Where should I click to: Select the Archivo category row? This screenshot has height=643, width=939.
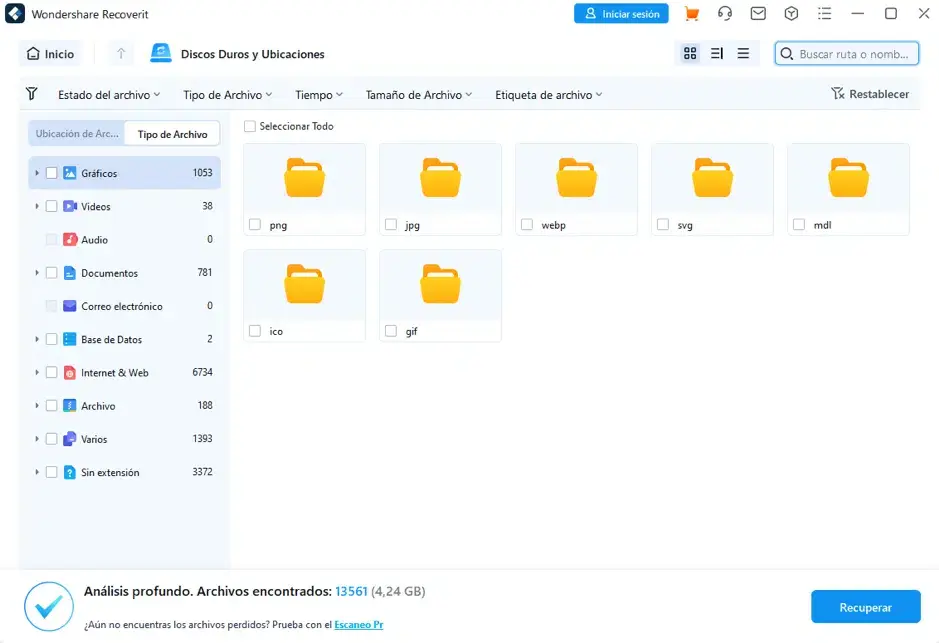[124, 406]
